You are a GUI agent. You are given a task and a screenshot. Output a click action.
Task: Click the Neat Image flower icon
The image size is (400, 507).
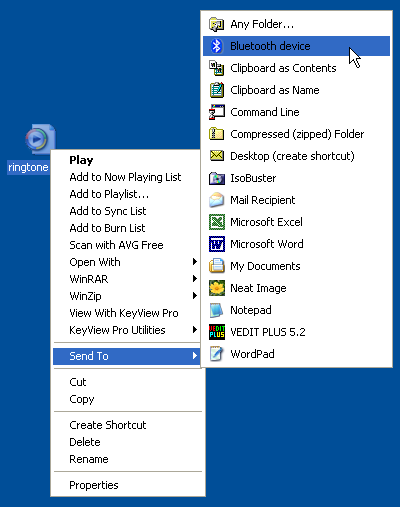[x=217, y=288]
